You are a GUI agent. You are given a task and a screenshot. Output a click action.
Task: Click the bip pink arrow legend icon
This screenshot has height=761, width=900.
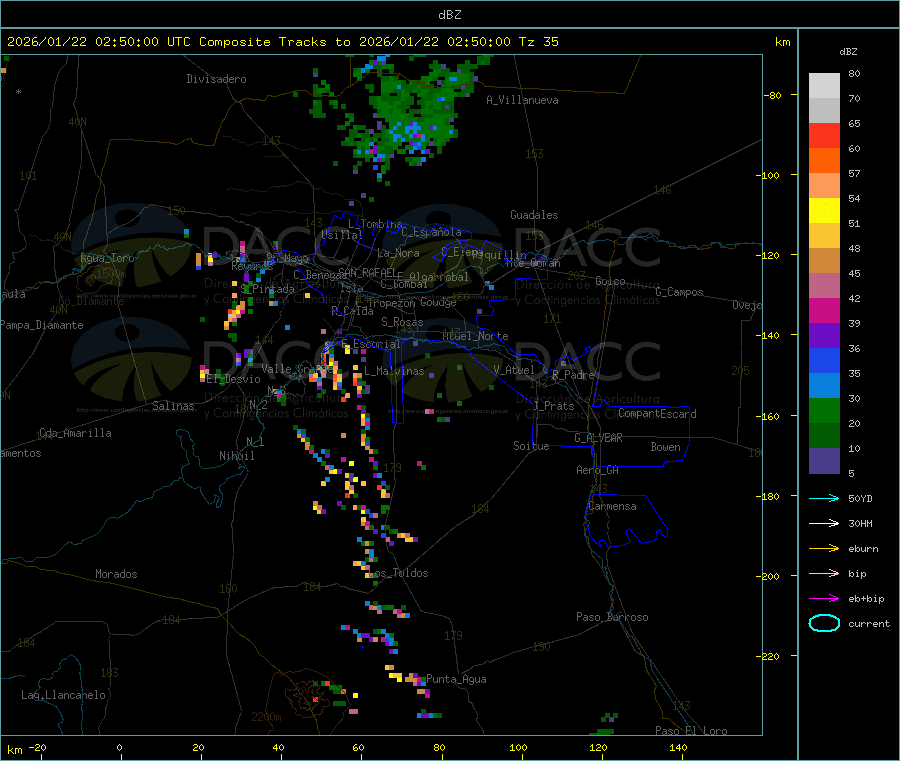824,573
